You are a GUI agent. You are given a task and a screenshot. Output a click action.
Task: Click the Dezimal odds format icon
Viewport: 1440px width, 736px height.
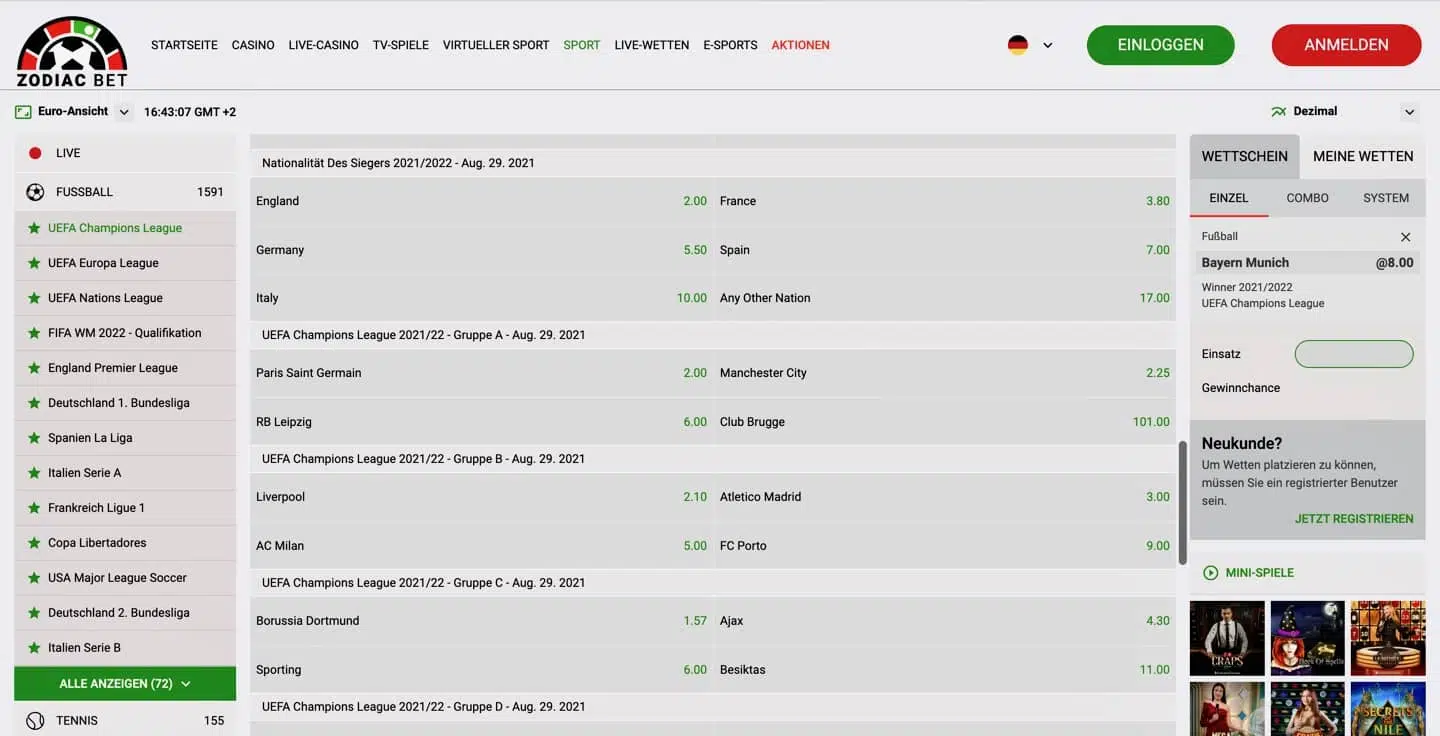pos(1278,112)
